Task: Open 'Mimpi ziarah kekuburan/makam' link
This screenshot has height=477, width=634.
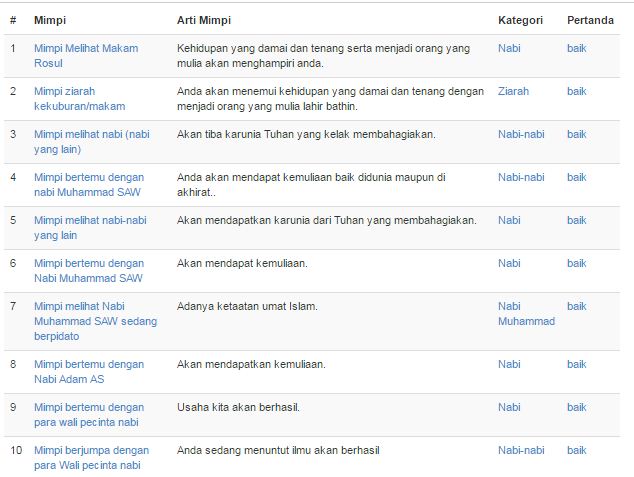Action: point(79,99)
